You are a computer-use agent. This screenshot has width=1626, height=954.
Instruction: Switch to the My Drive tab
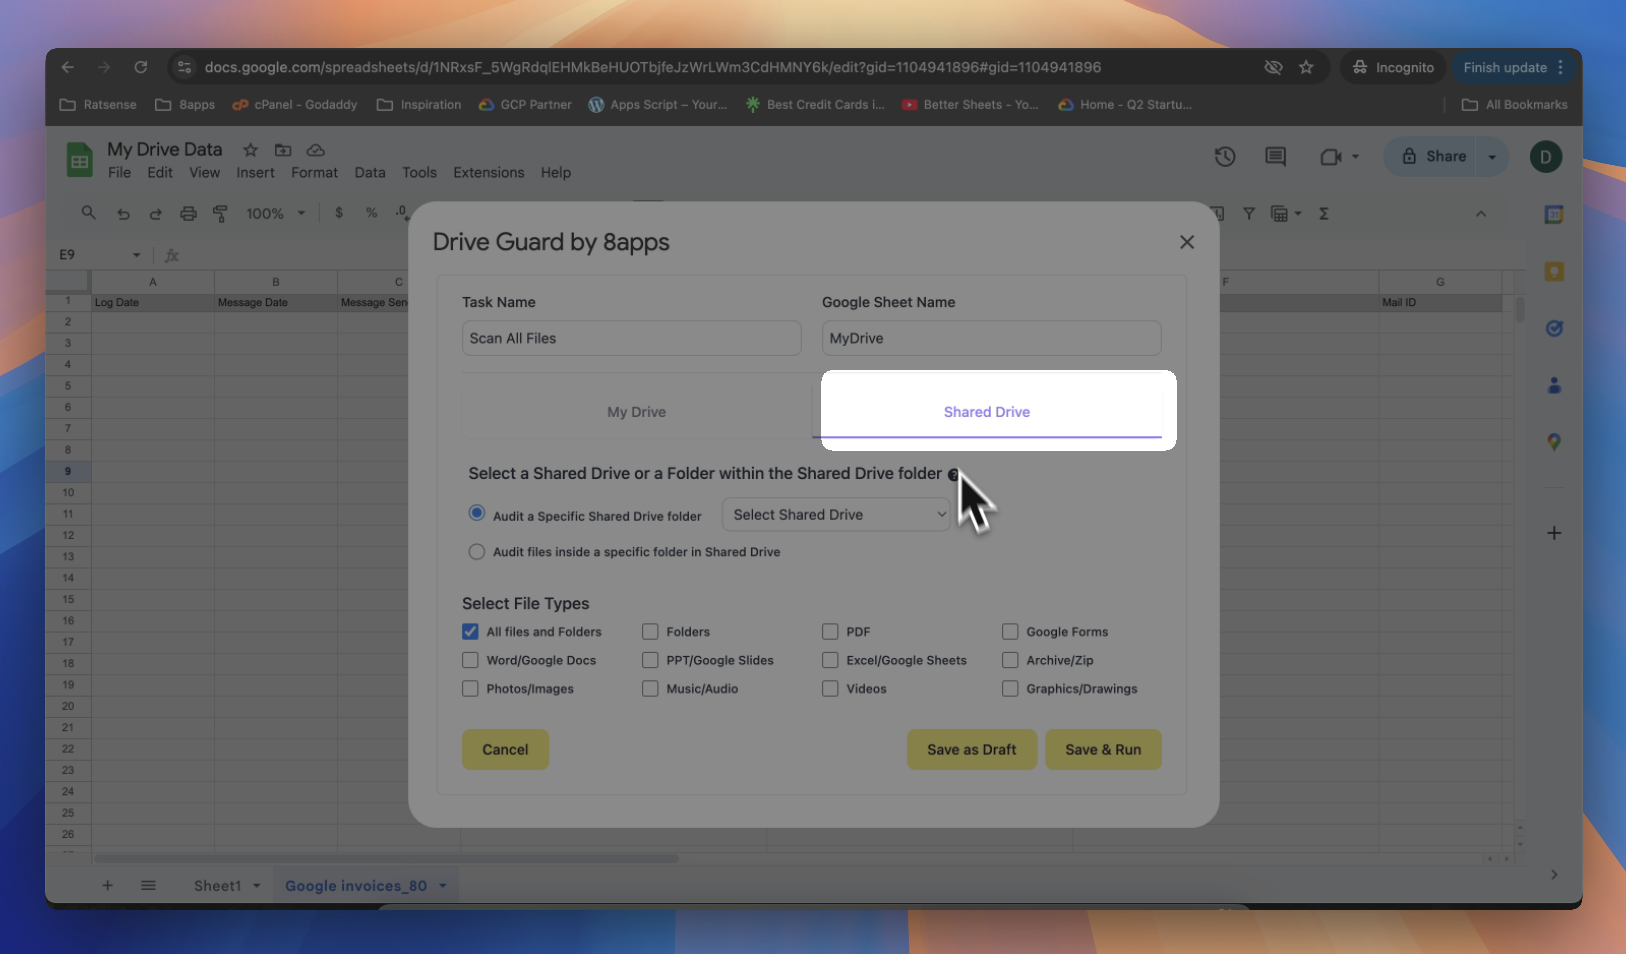point(636,412)
